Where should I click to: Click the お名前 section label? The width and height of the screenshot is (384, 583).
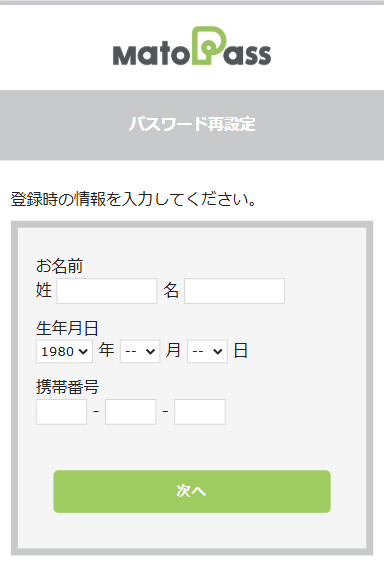point(59,266)
